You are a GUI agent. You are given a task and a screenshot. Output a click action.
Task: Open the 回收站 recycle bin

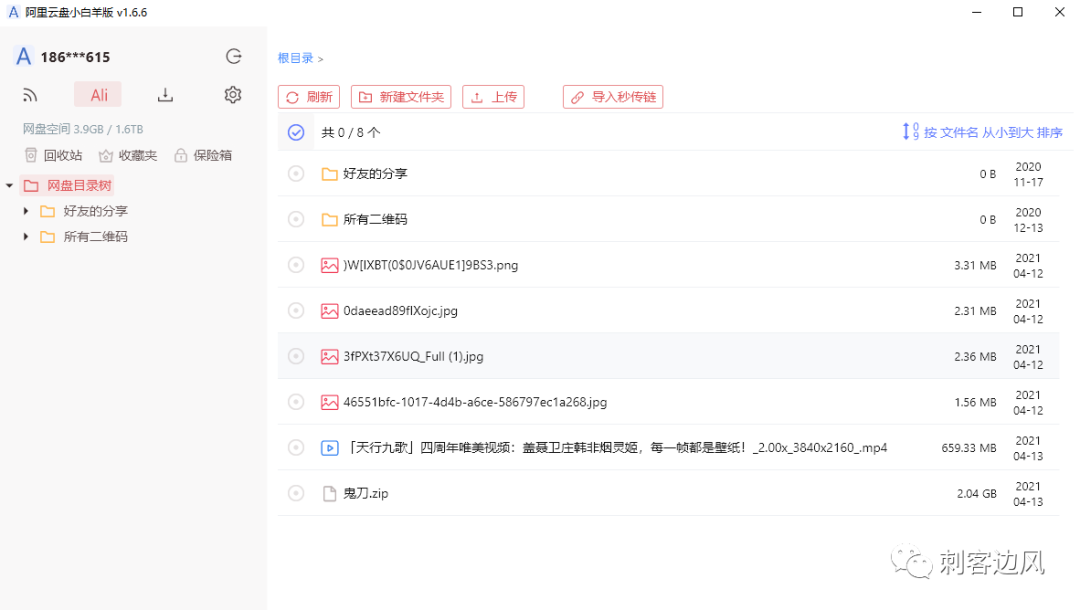54,156
